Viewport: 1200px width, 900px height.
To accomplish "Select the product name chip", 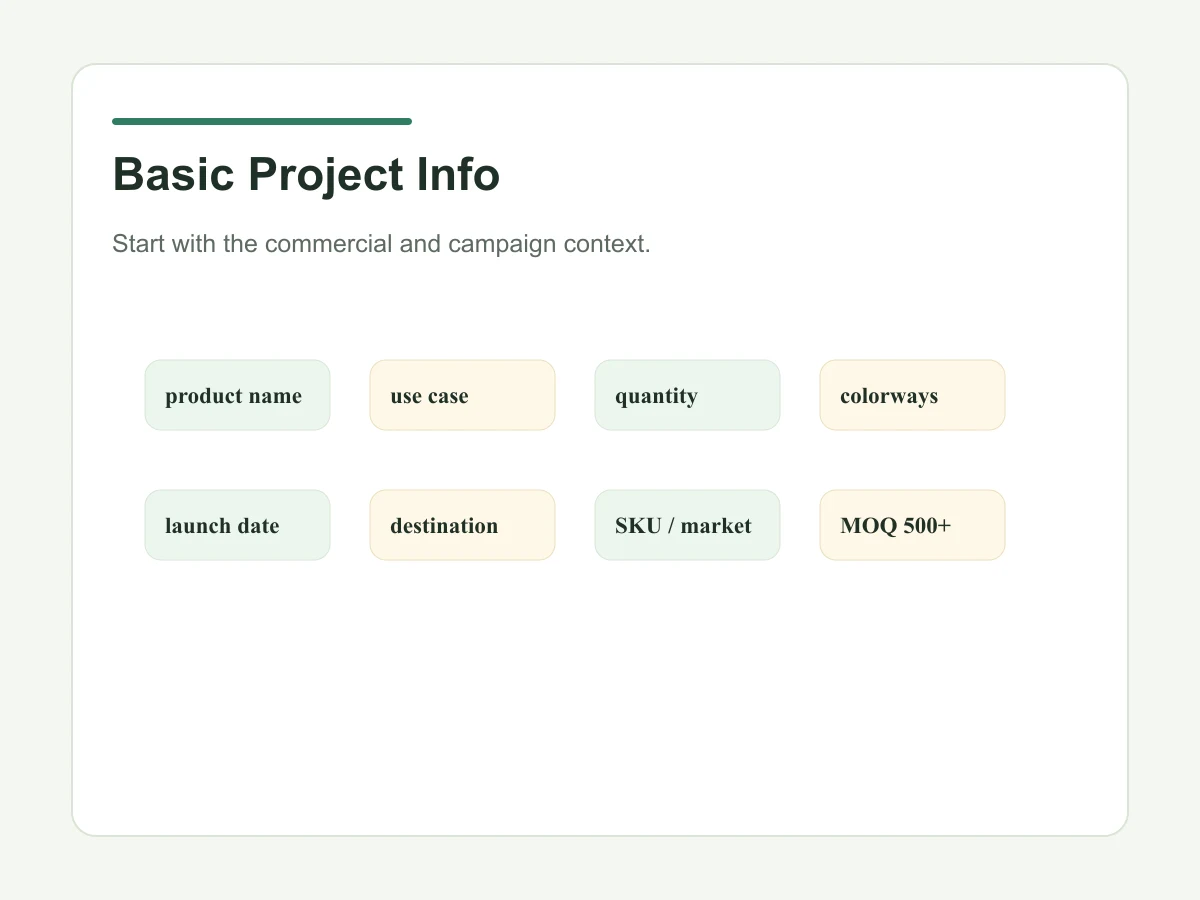I will tap(237, 395).
